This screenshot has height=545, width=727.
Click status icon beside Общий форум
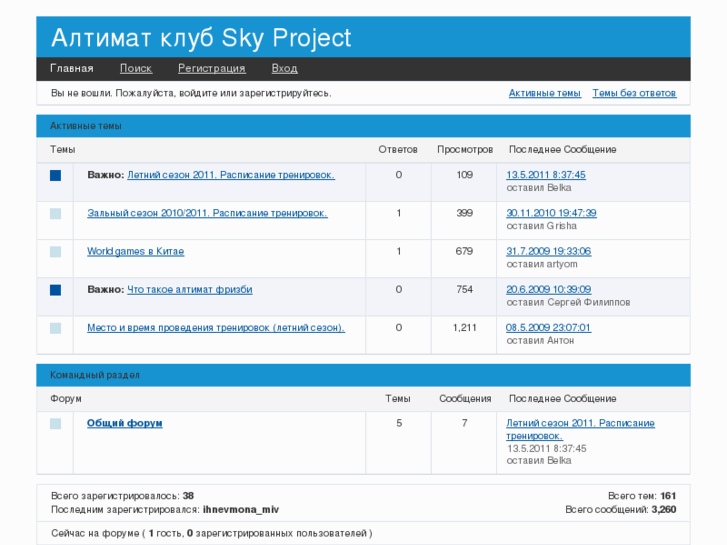55,424
